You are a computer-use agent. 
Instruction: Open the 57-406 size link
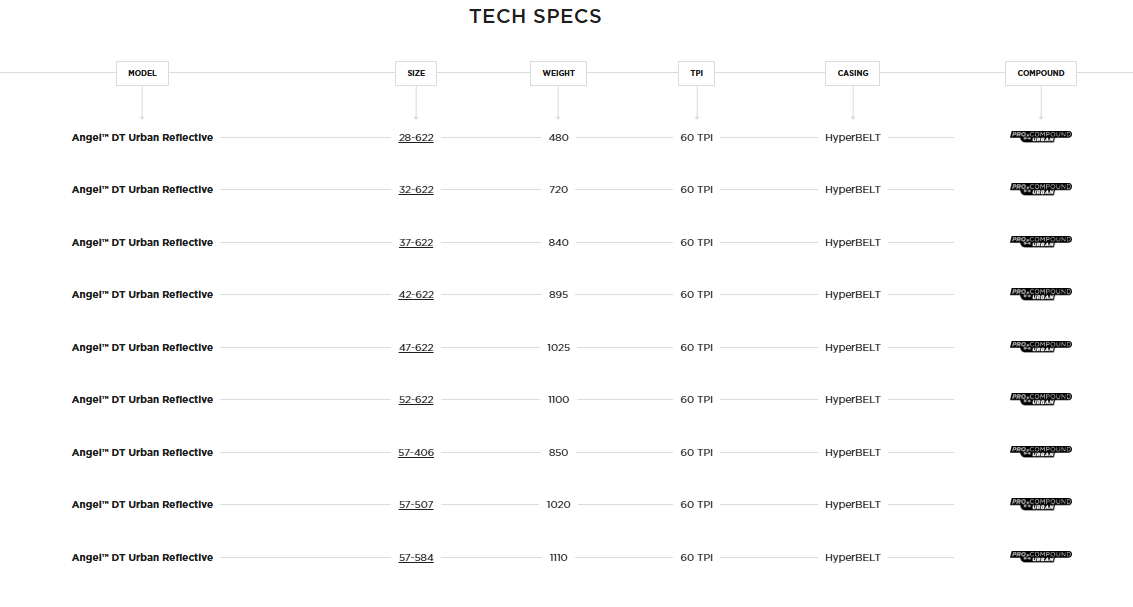click(416, 453)
